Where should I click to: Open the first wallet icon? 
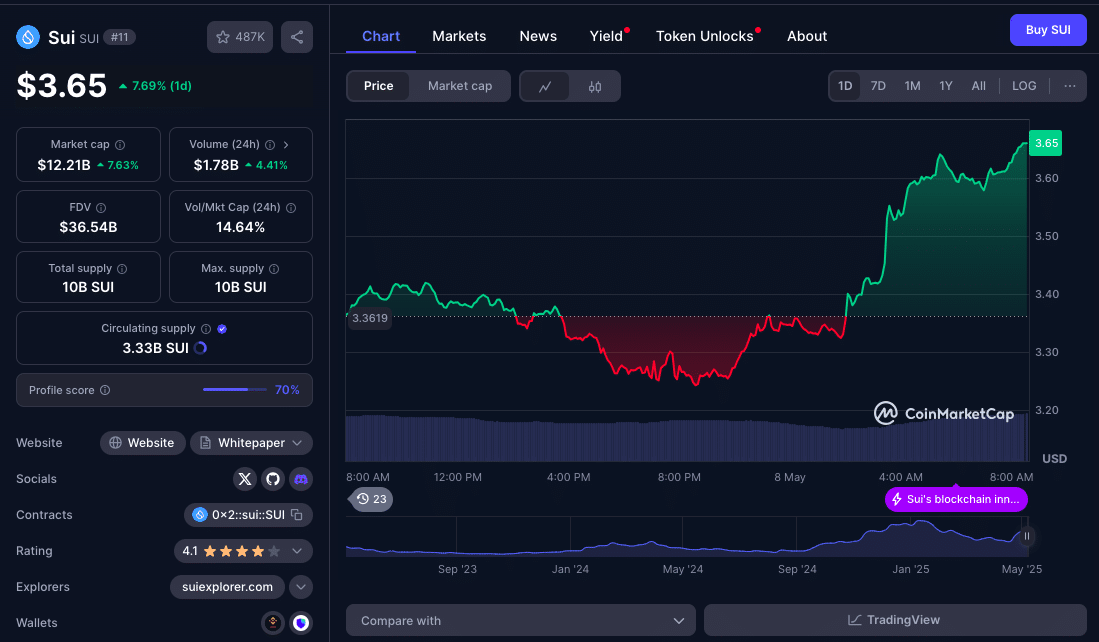point(273,622)
